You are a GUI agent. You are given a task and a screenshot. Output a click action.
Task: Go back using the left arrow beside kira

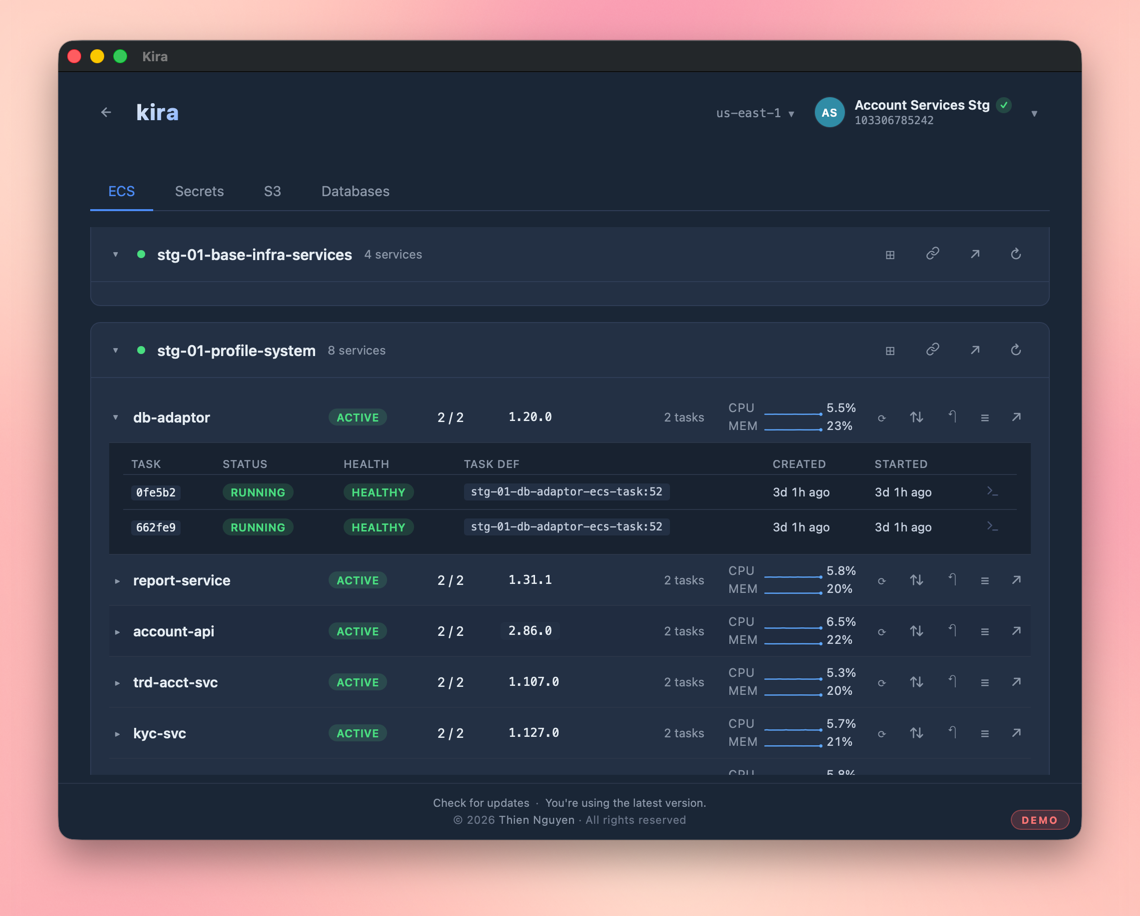(106, 113)
